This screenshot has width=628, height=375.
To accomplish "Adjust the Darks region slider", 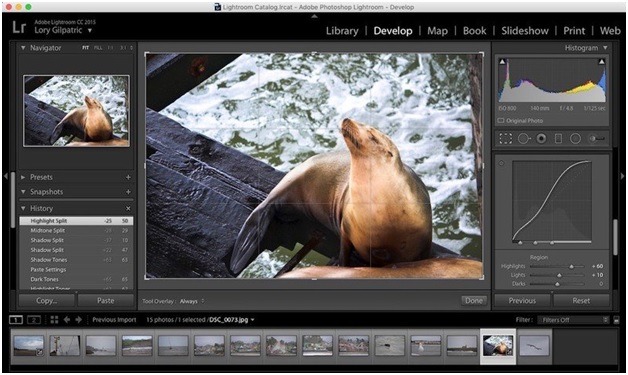I will pyautogui.click(x=557, y=284).
